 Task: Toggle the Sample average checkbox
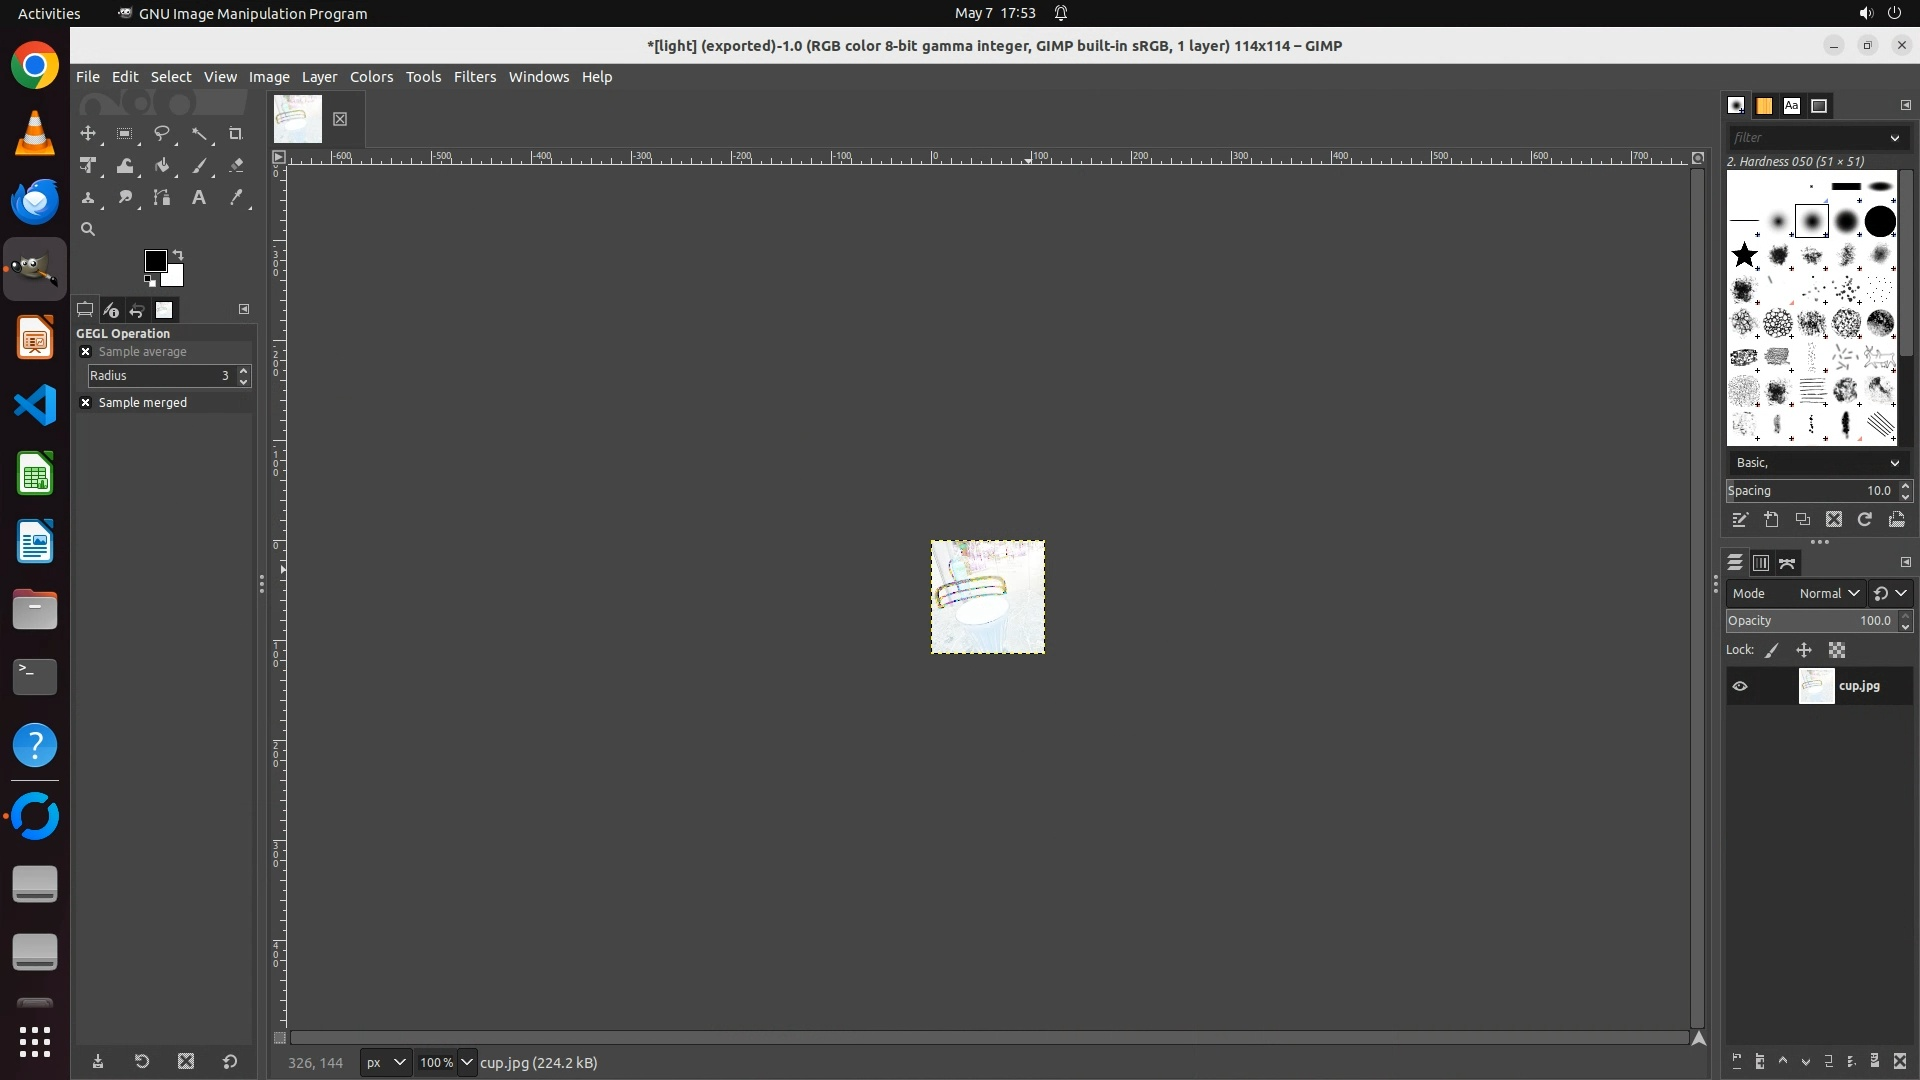pos(86,352)
